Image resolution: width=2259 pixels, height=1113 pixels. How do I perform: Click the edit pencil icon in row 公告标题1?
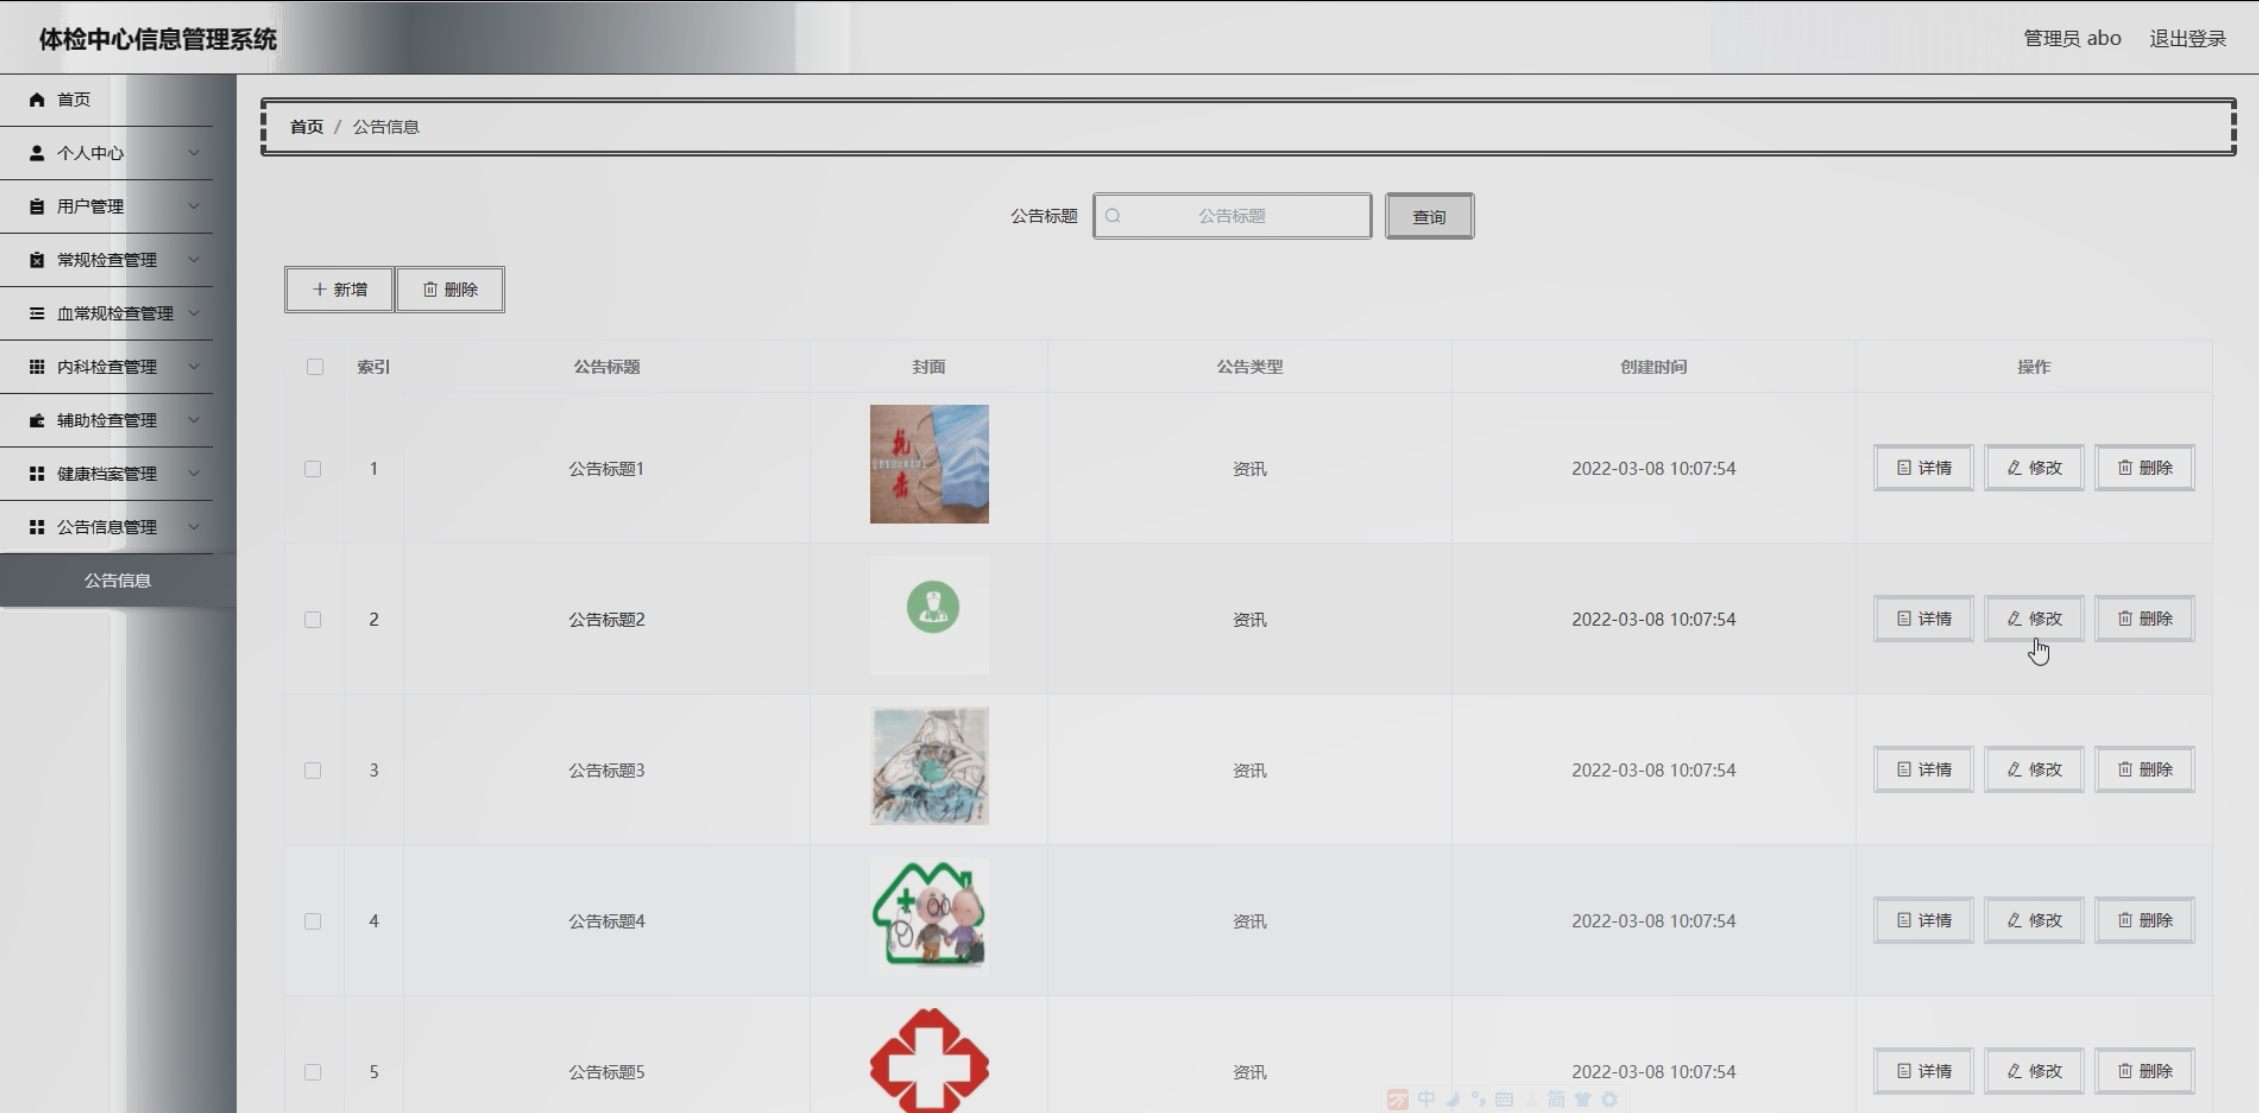point(2014,468)
